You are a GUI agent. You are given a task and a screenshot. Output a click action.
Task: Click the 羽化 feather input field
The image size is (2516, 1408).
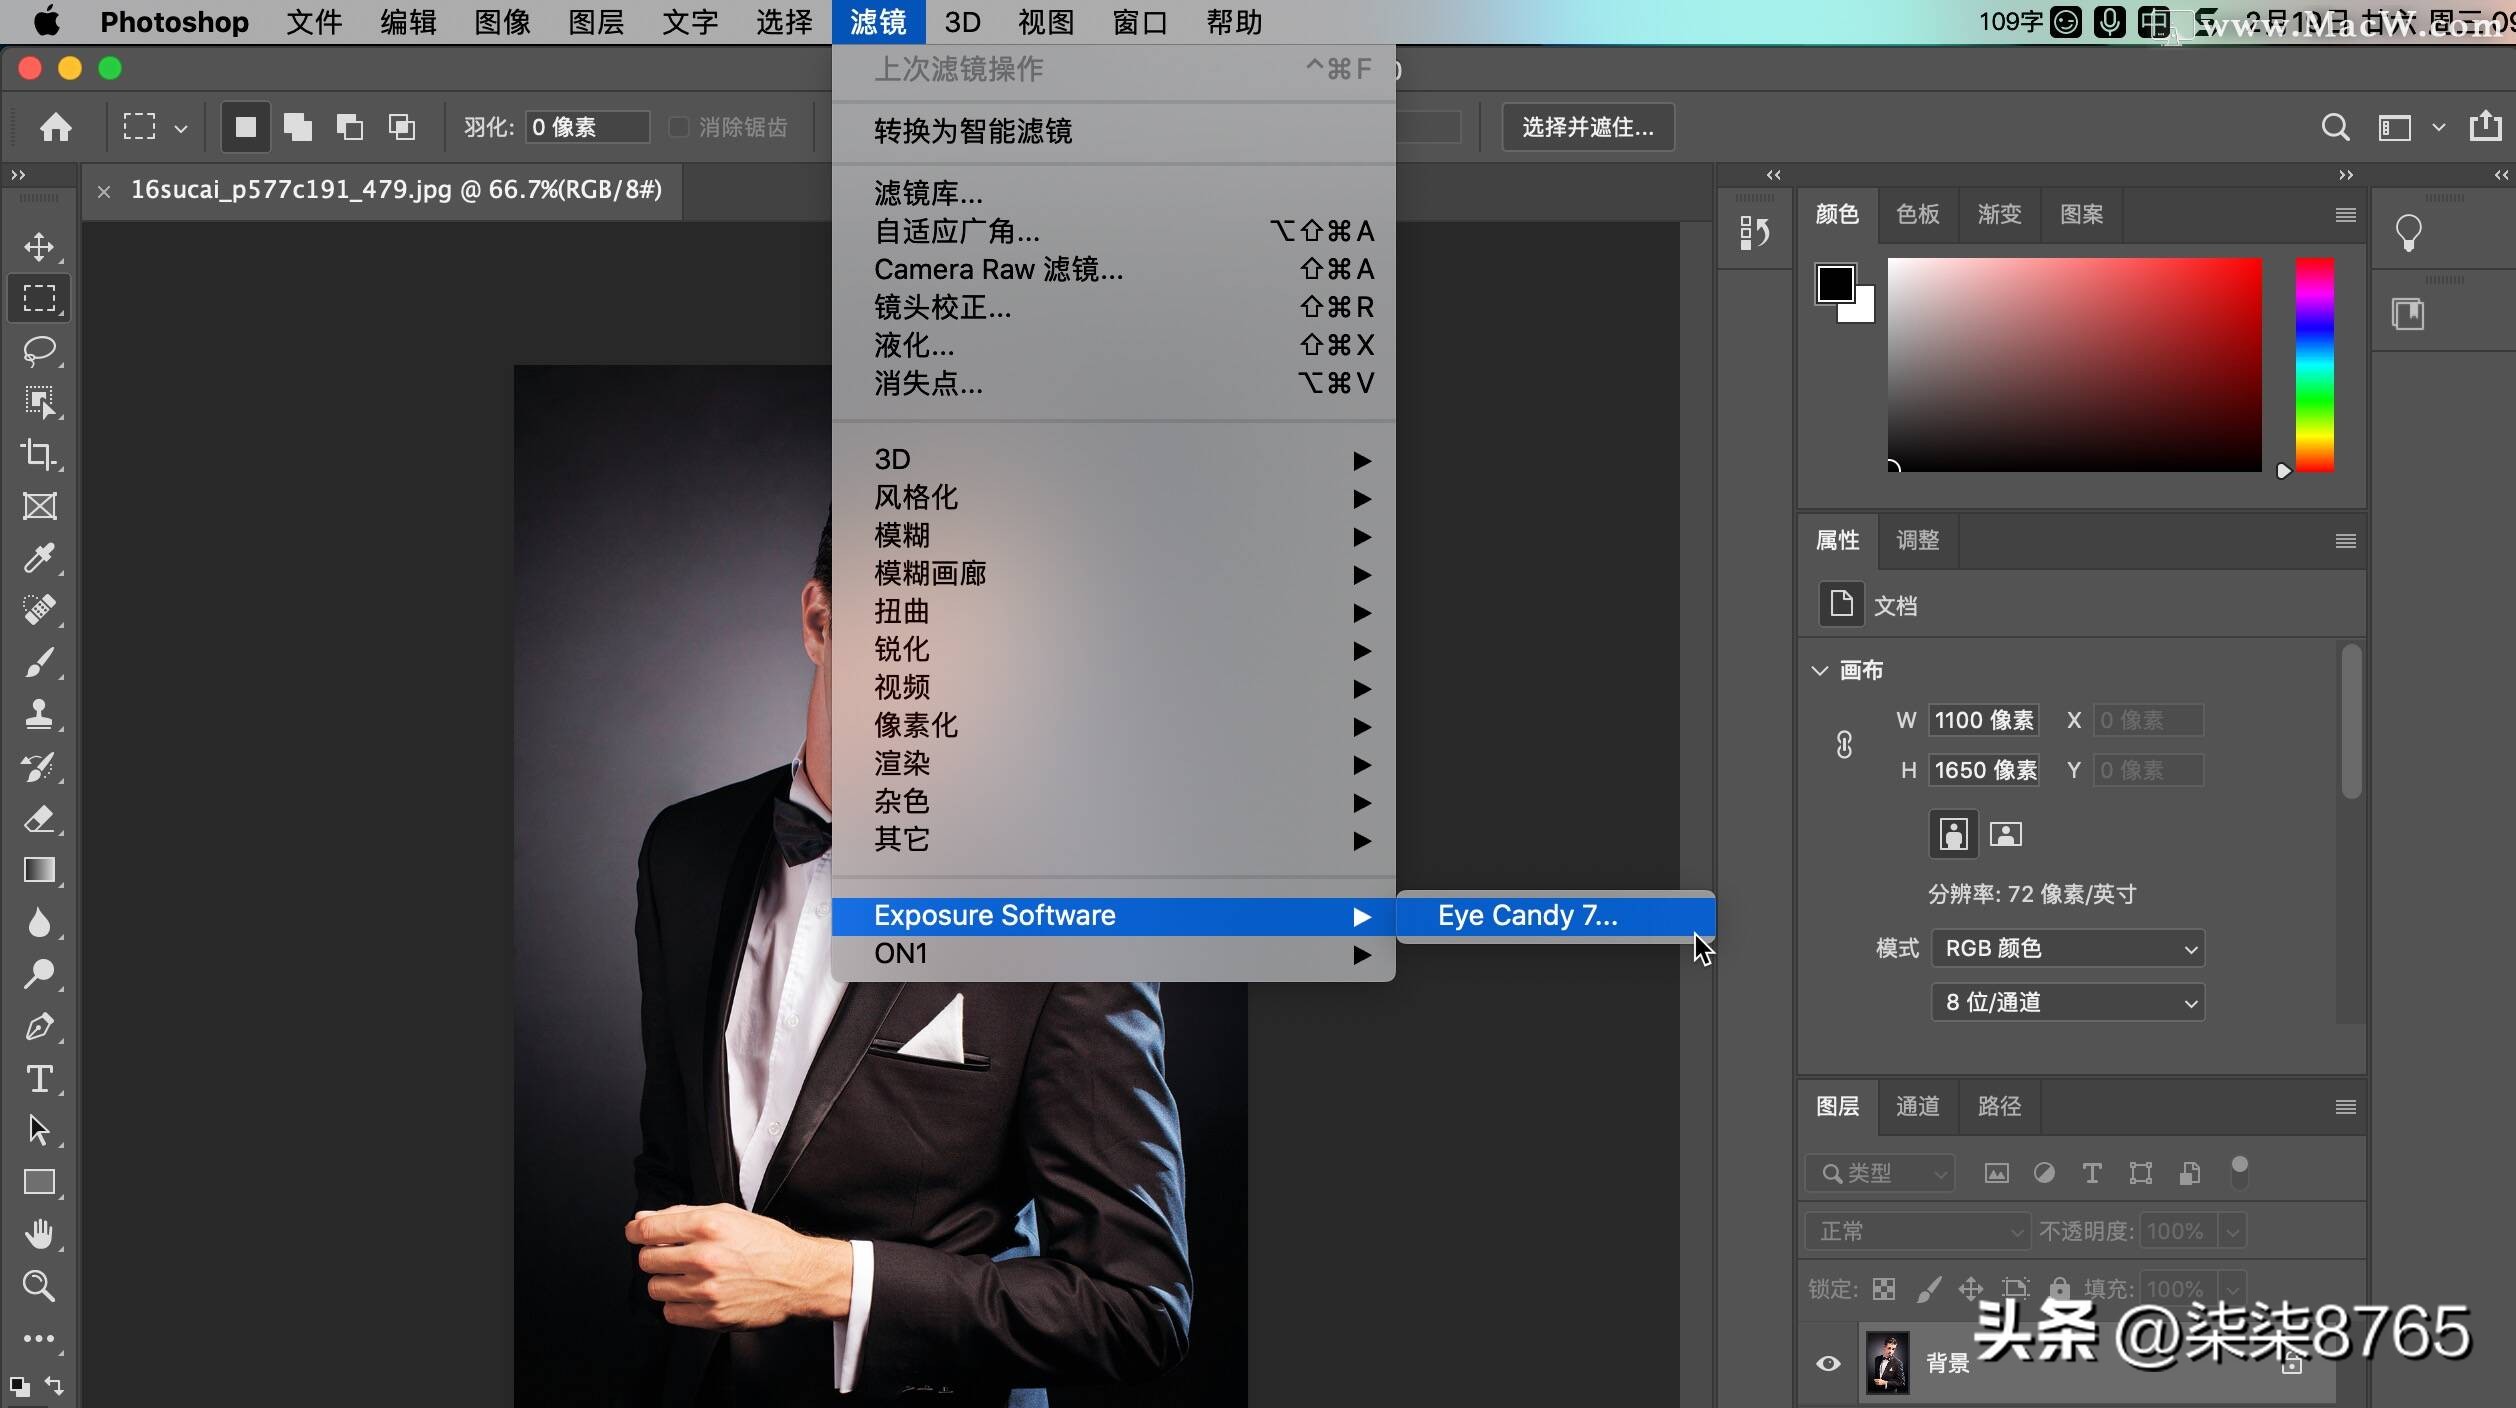pos(586,127)
